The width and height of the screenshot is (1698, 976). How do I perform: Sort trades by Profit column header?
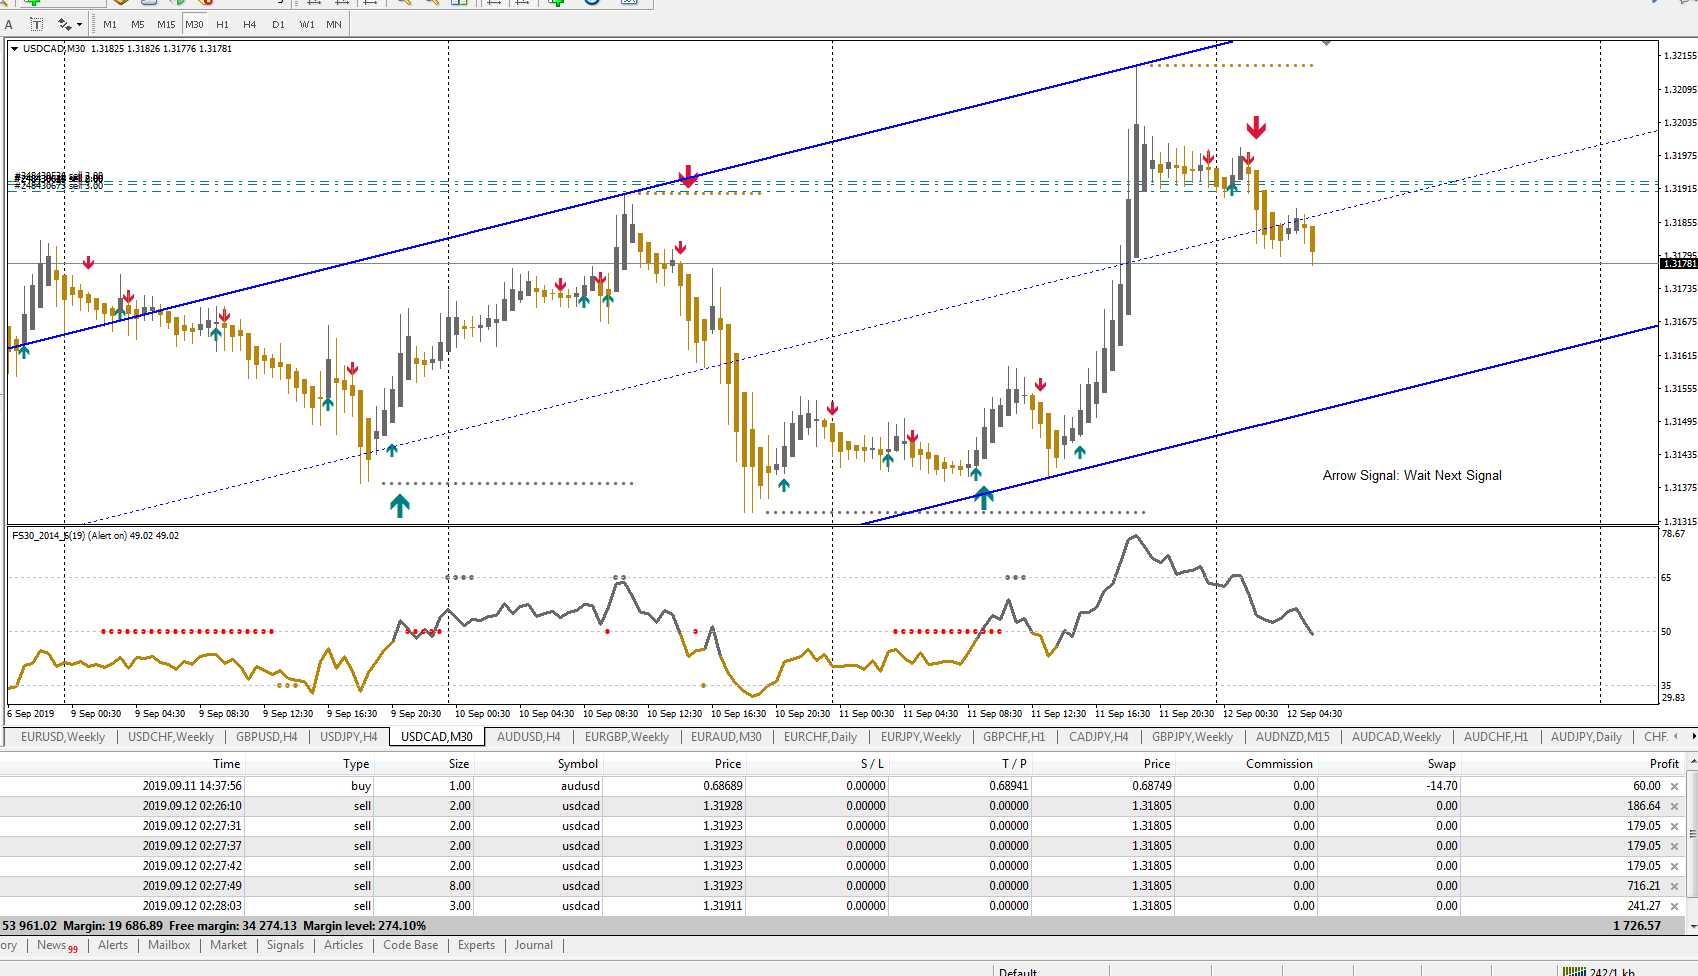1664,763
